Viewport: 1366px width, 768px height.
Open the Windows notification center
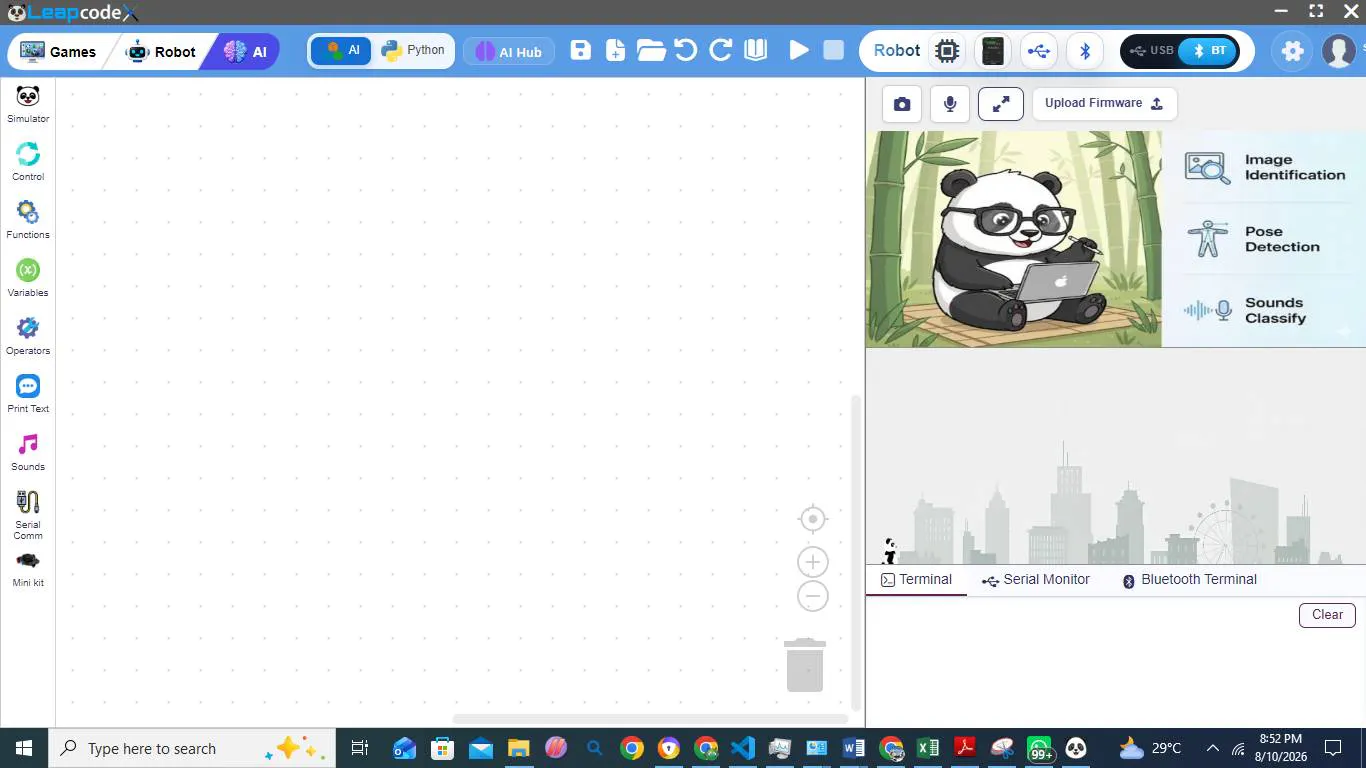[x=1333, y=748]
